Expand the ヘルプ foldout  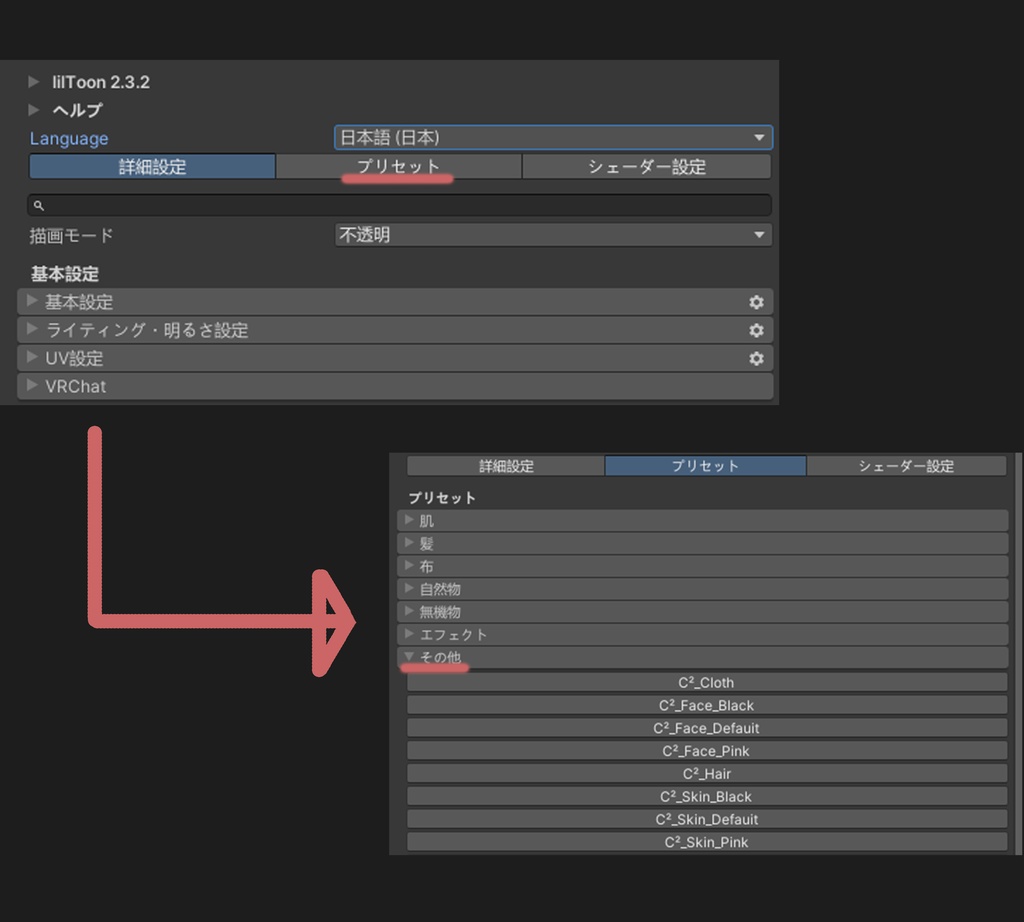33,110
